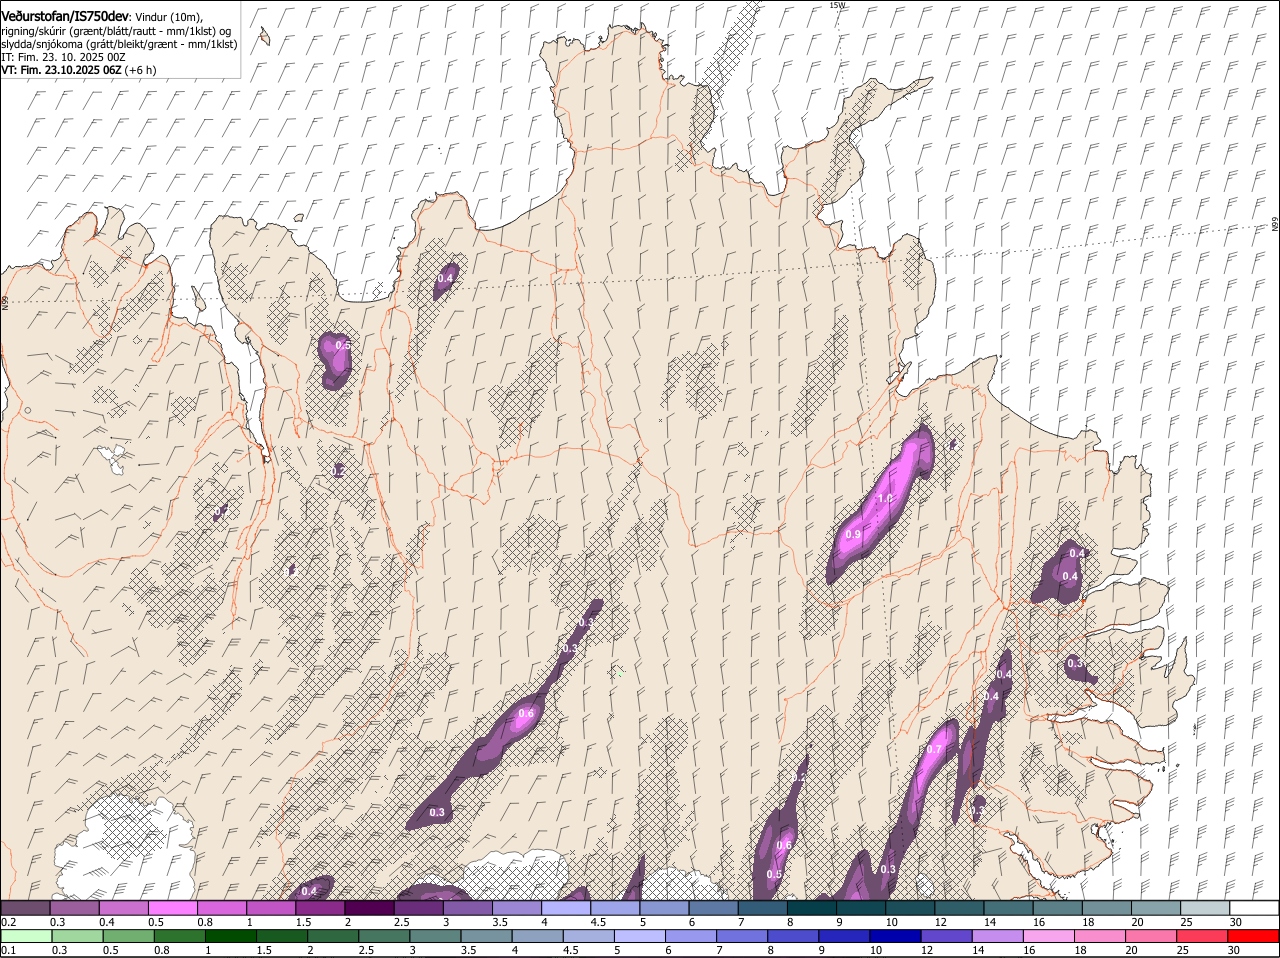Upper legend: pick lavender swatch between 4.5 and 5
Screen dimensions: 1280x958
pyautogui.click(x=614, y=908)
